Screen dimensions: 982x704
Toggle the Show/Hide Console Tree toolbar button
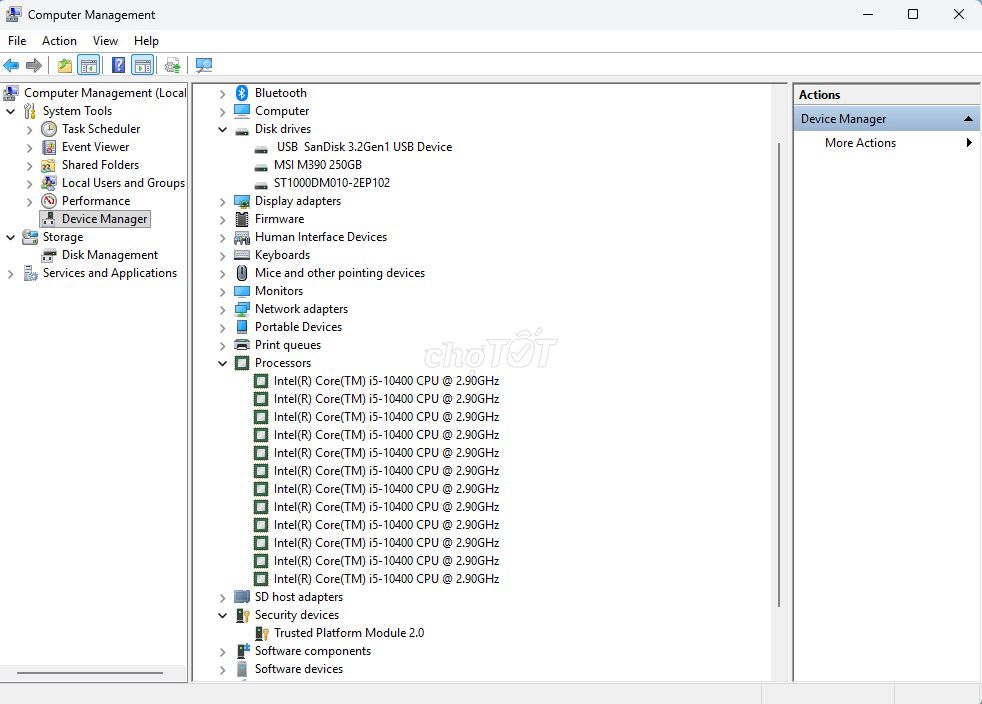[89, 66]
